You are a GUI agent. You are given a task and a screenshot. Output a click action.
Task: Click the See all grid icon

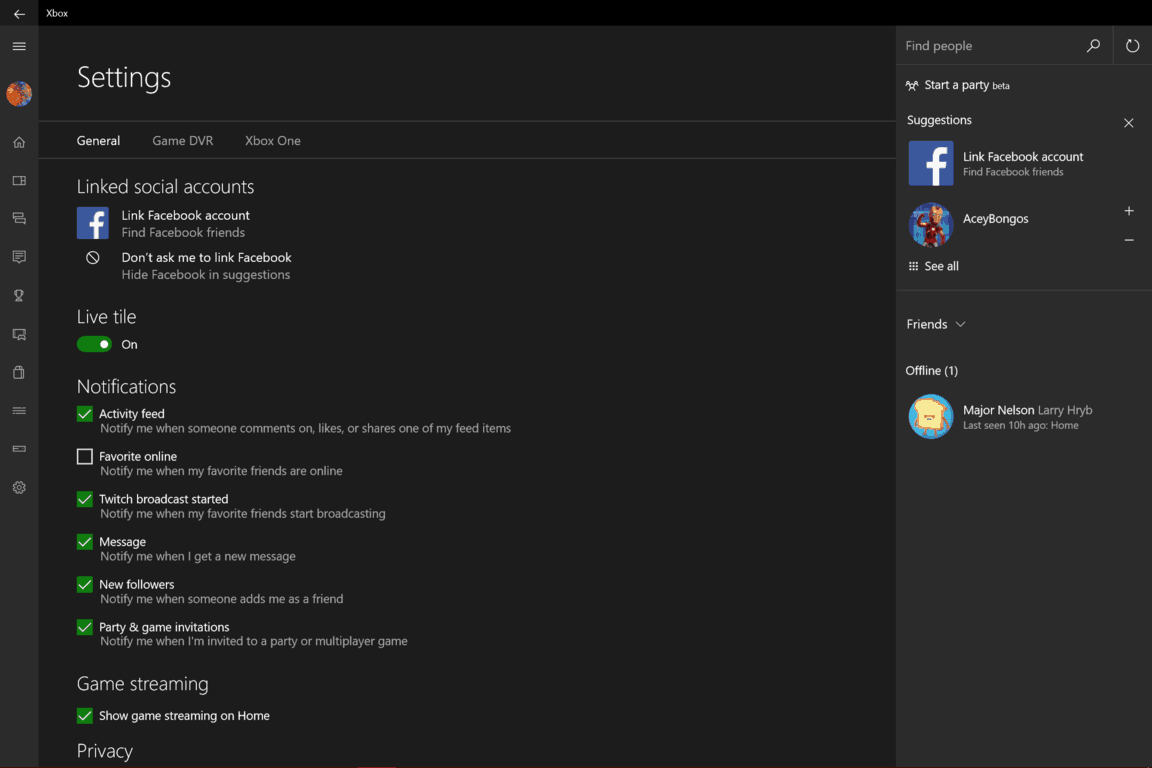tap(913, 266)
